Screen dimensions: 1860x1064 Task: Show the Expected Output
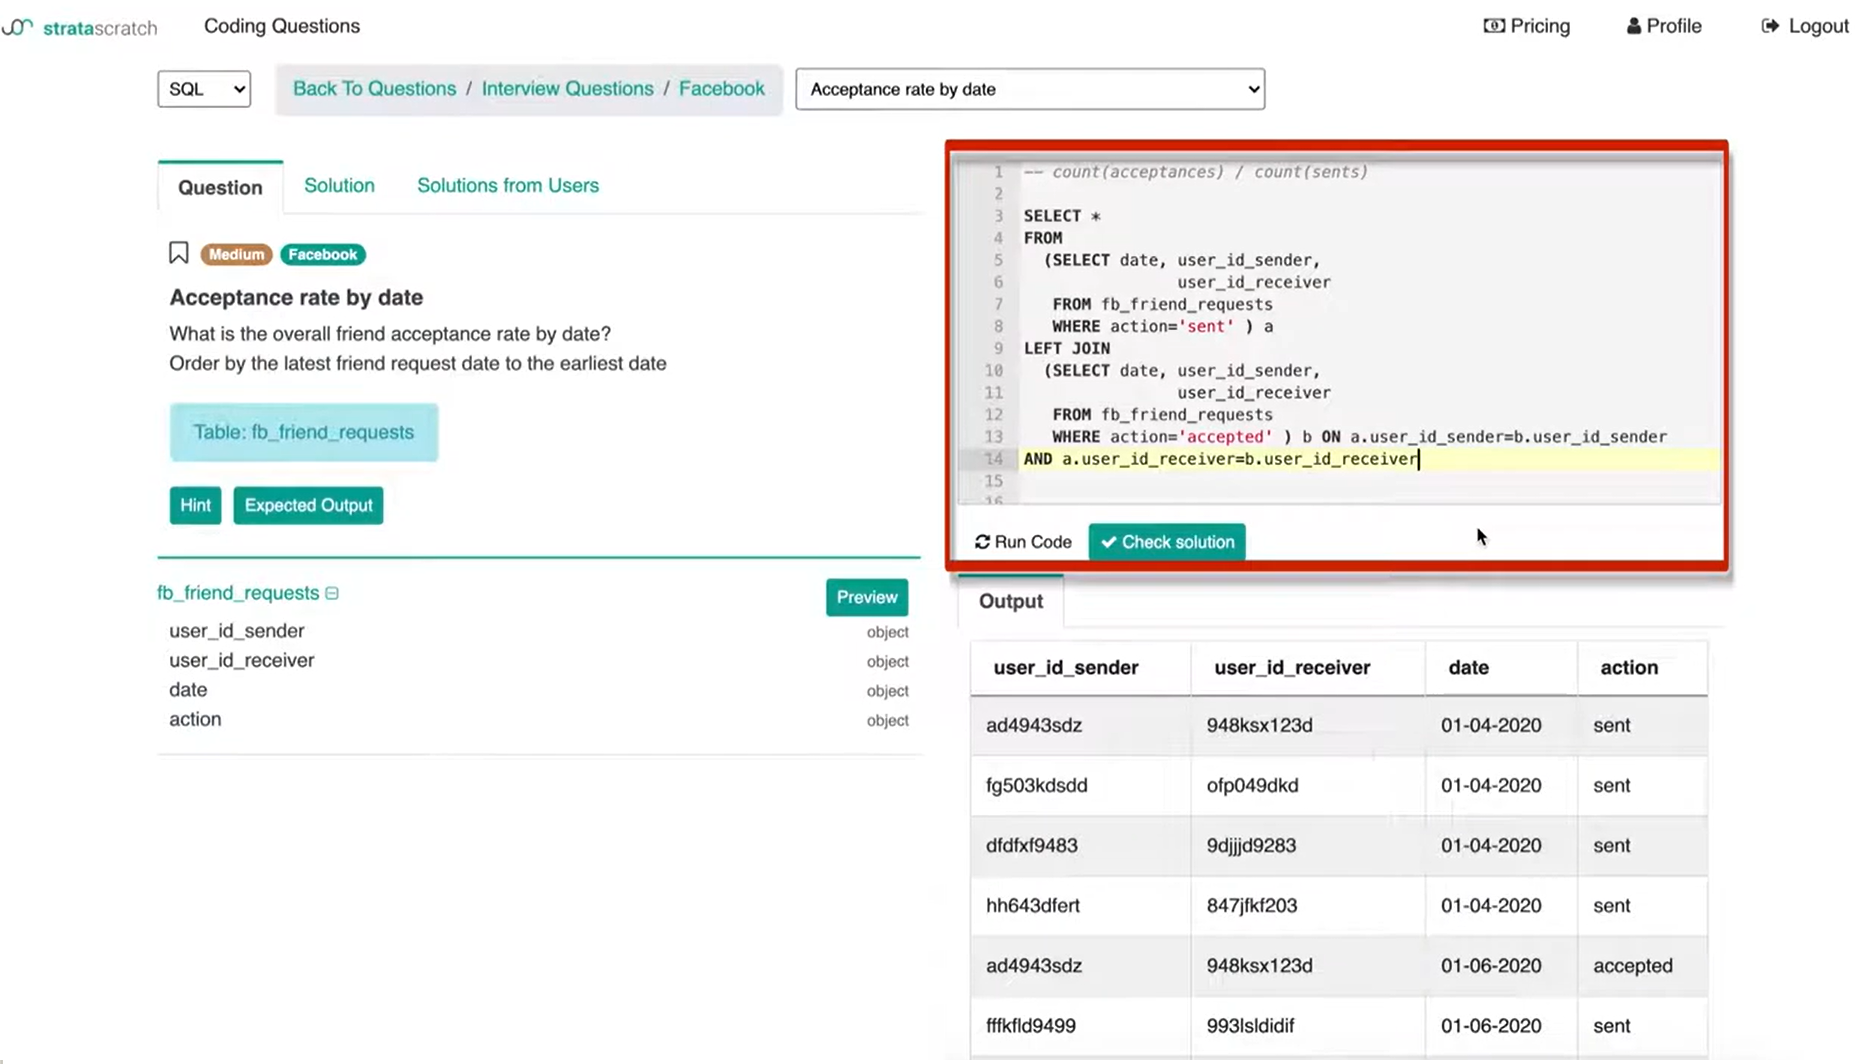click(308, 505)
